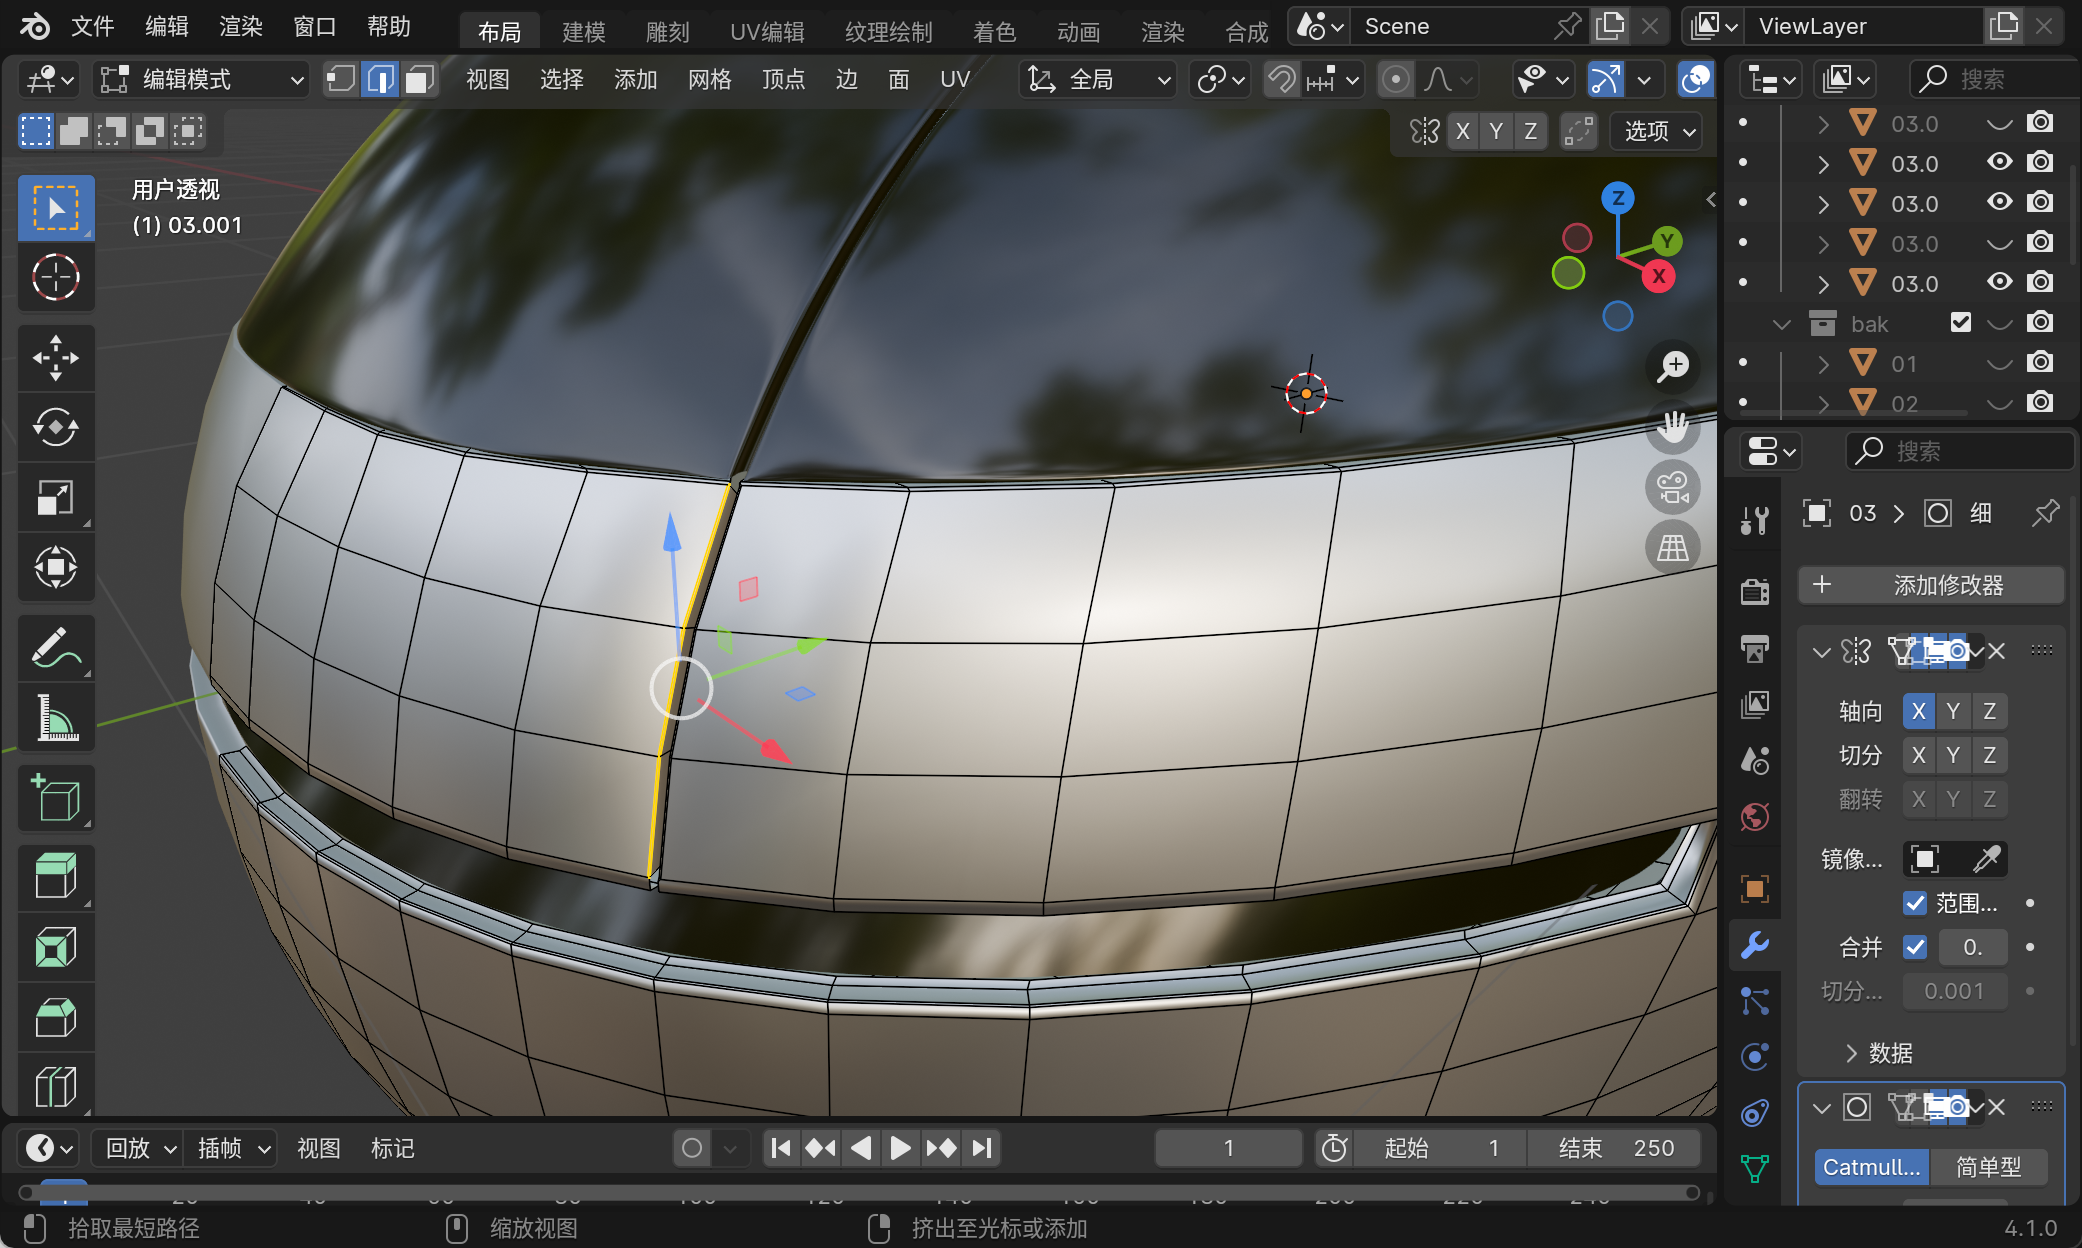Toggle the 范围 clipping checkbox
Image resolution: width=2082 pixels, height=1248 pixels.
click(1915, 903)
